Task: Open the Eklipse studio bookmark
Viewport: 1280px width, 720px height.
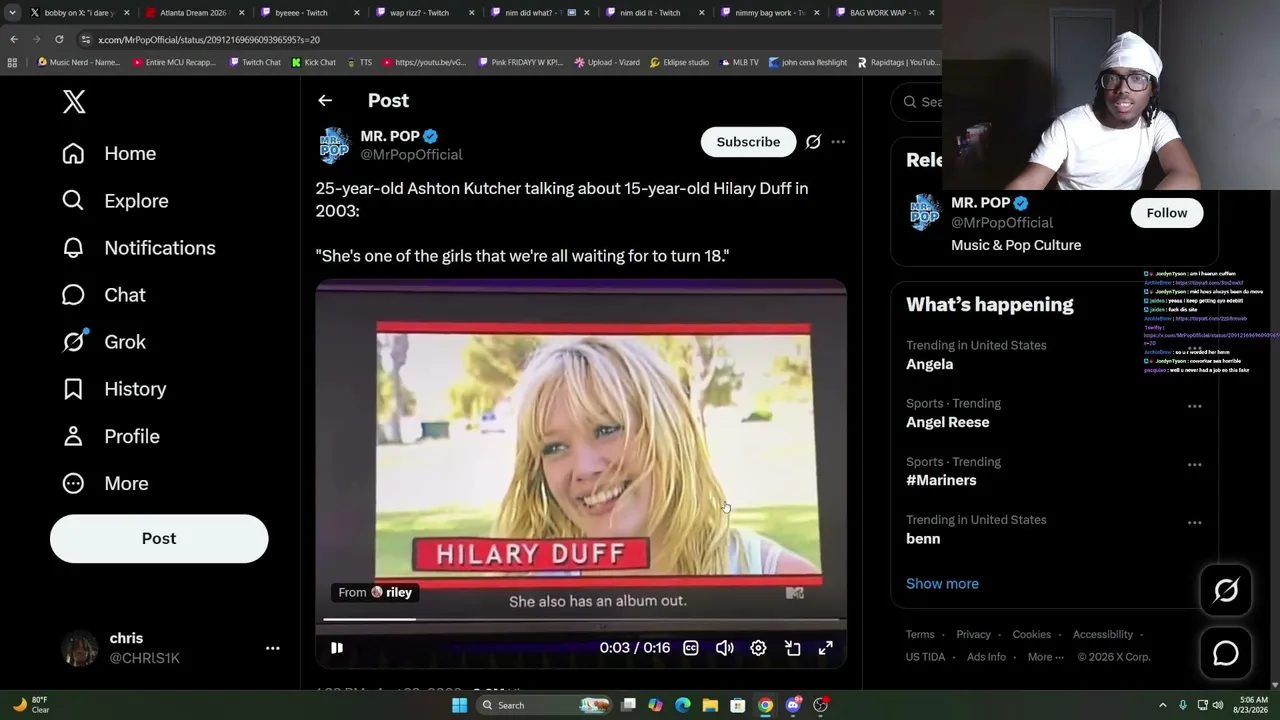Action: pos(679,62)
